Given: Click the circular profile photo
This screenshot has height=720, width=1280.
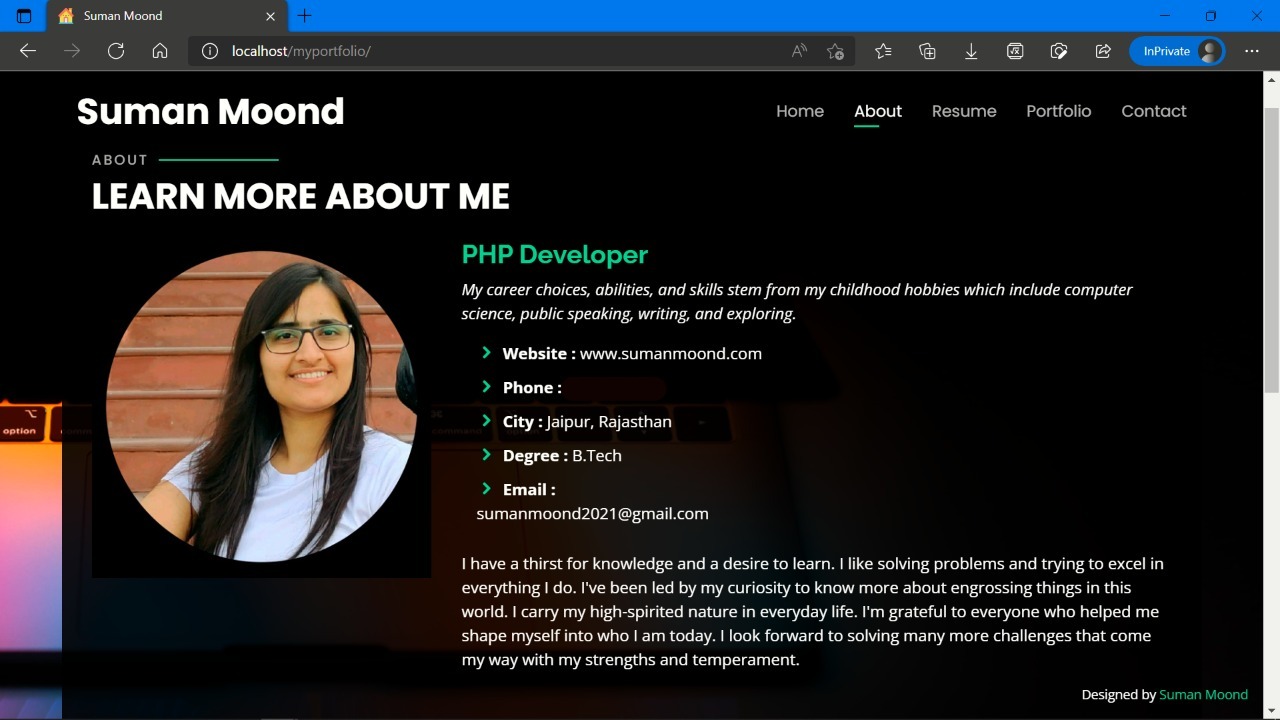Looking at the screenshot, I should pyautogui.click(x=261, y=406).
